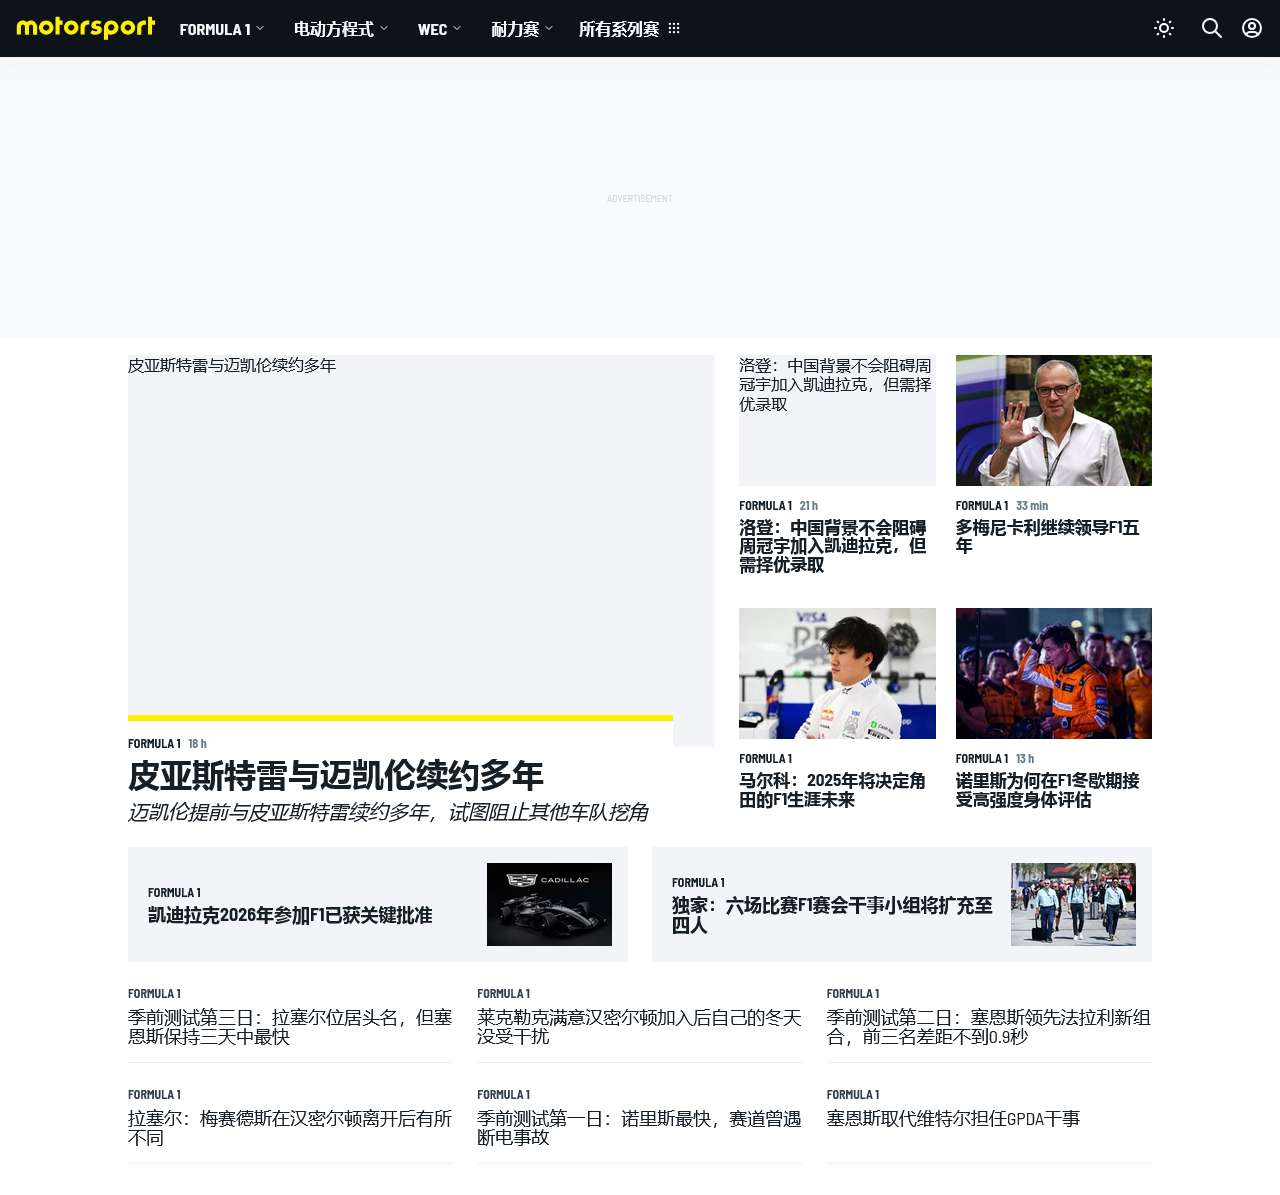Click FORMULA 1 tag above 多梅尼卡利 article

pos(982,506)
